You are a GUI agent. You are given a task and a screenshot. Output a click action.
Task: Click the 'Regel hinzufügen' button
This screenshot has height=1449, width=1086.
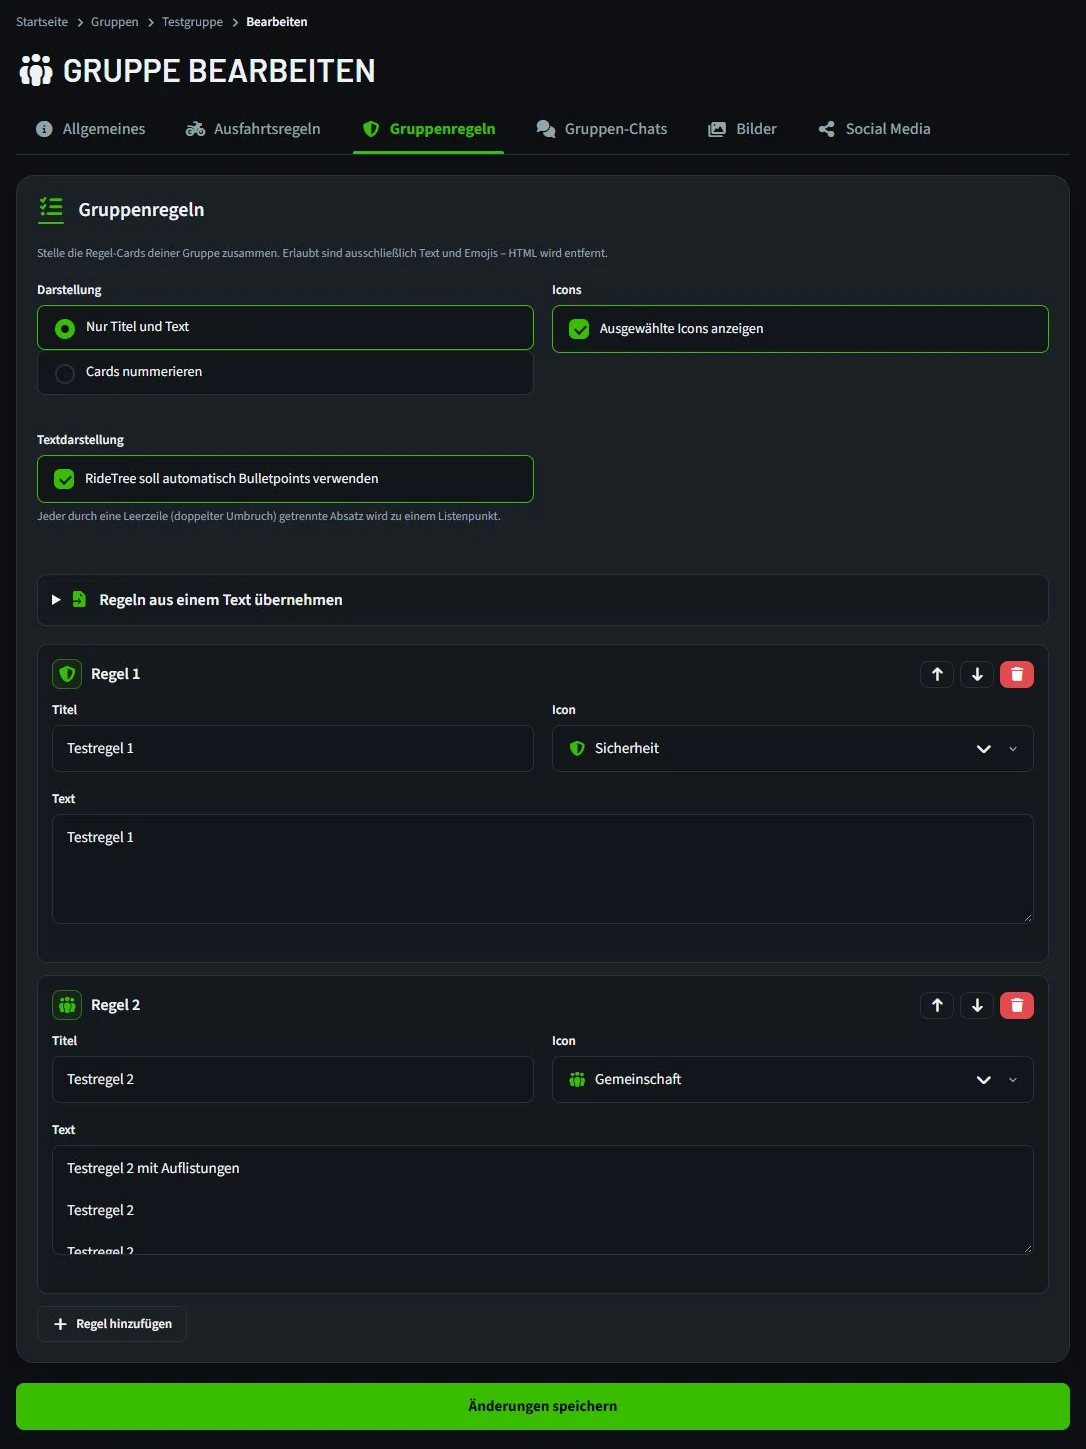(x=112, y=1324)
